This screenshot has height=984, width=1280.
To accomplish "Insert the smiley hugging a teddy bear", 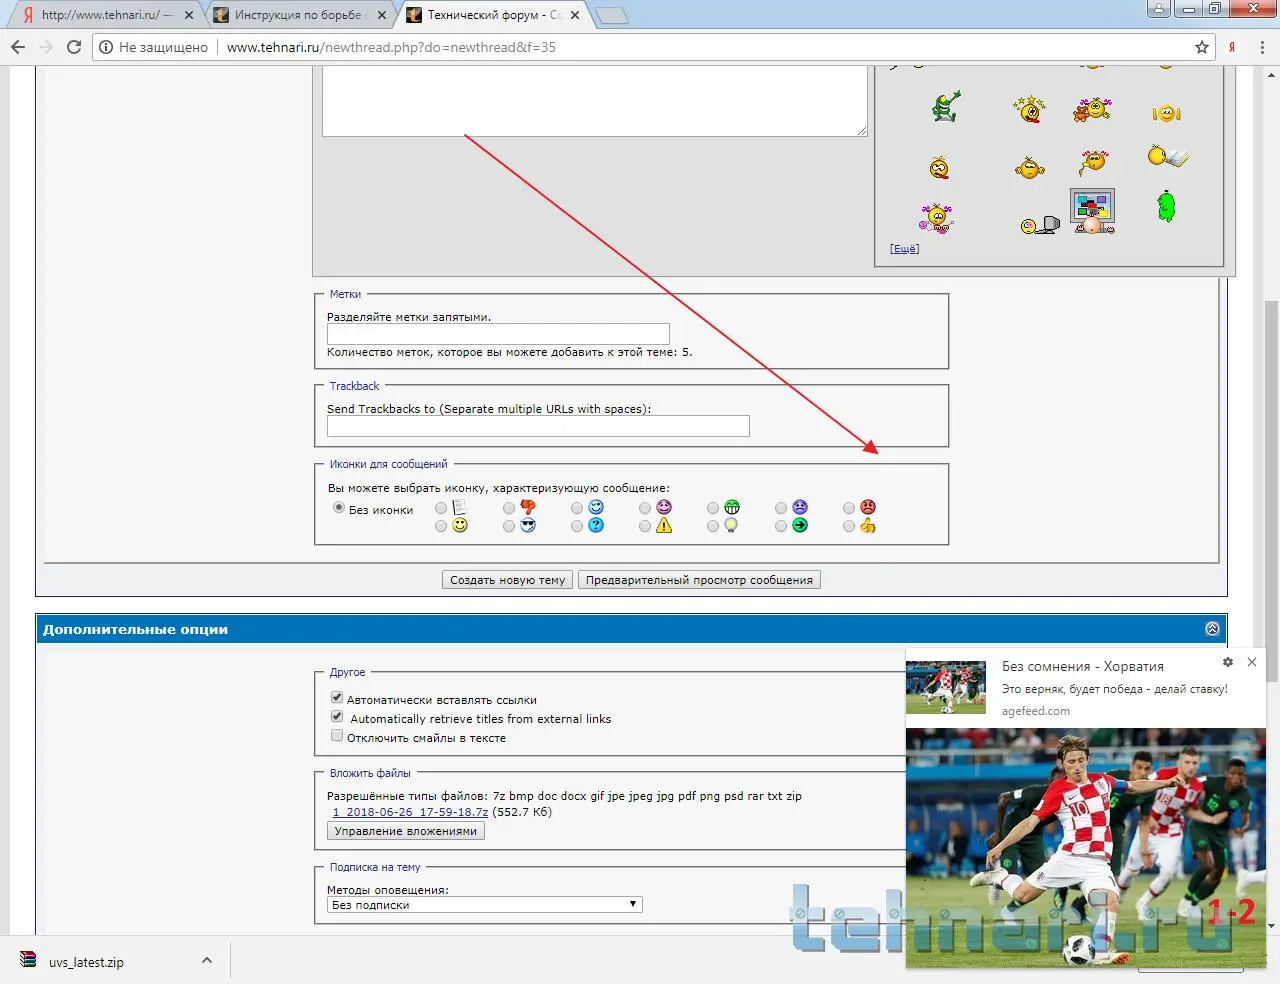I will [1093, 108].
